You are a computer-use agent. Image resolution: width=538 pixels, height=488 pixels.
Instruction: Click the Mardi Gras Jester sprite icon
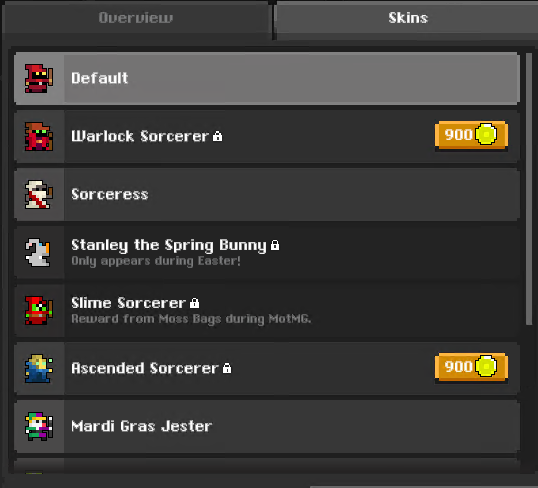click(x=39, y=426)
